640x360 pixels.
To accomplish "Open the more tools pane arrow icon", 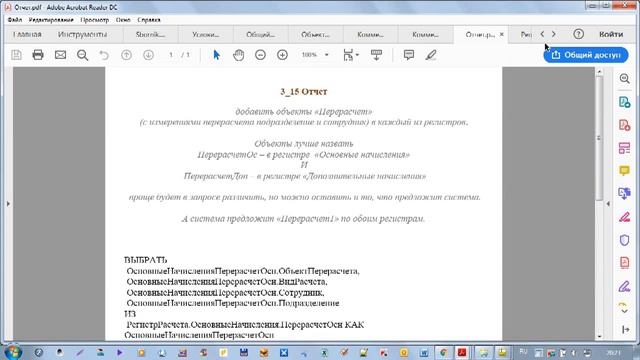I will (x=626, y=329).
